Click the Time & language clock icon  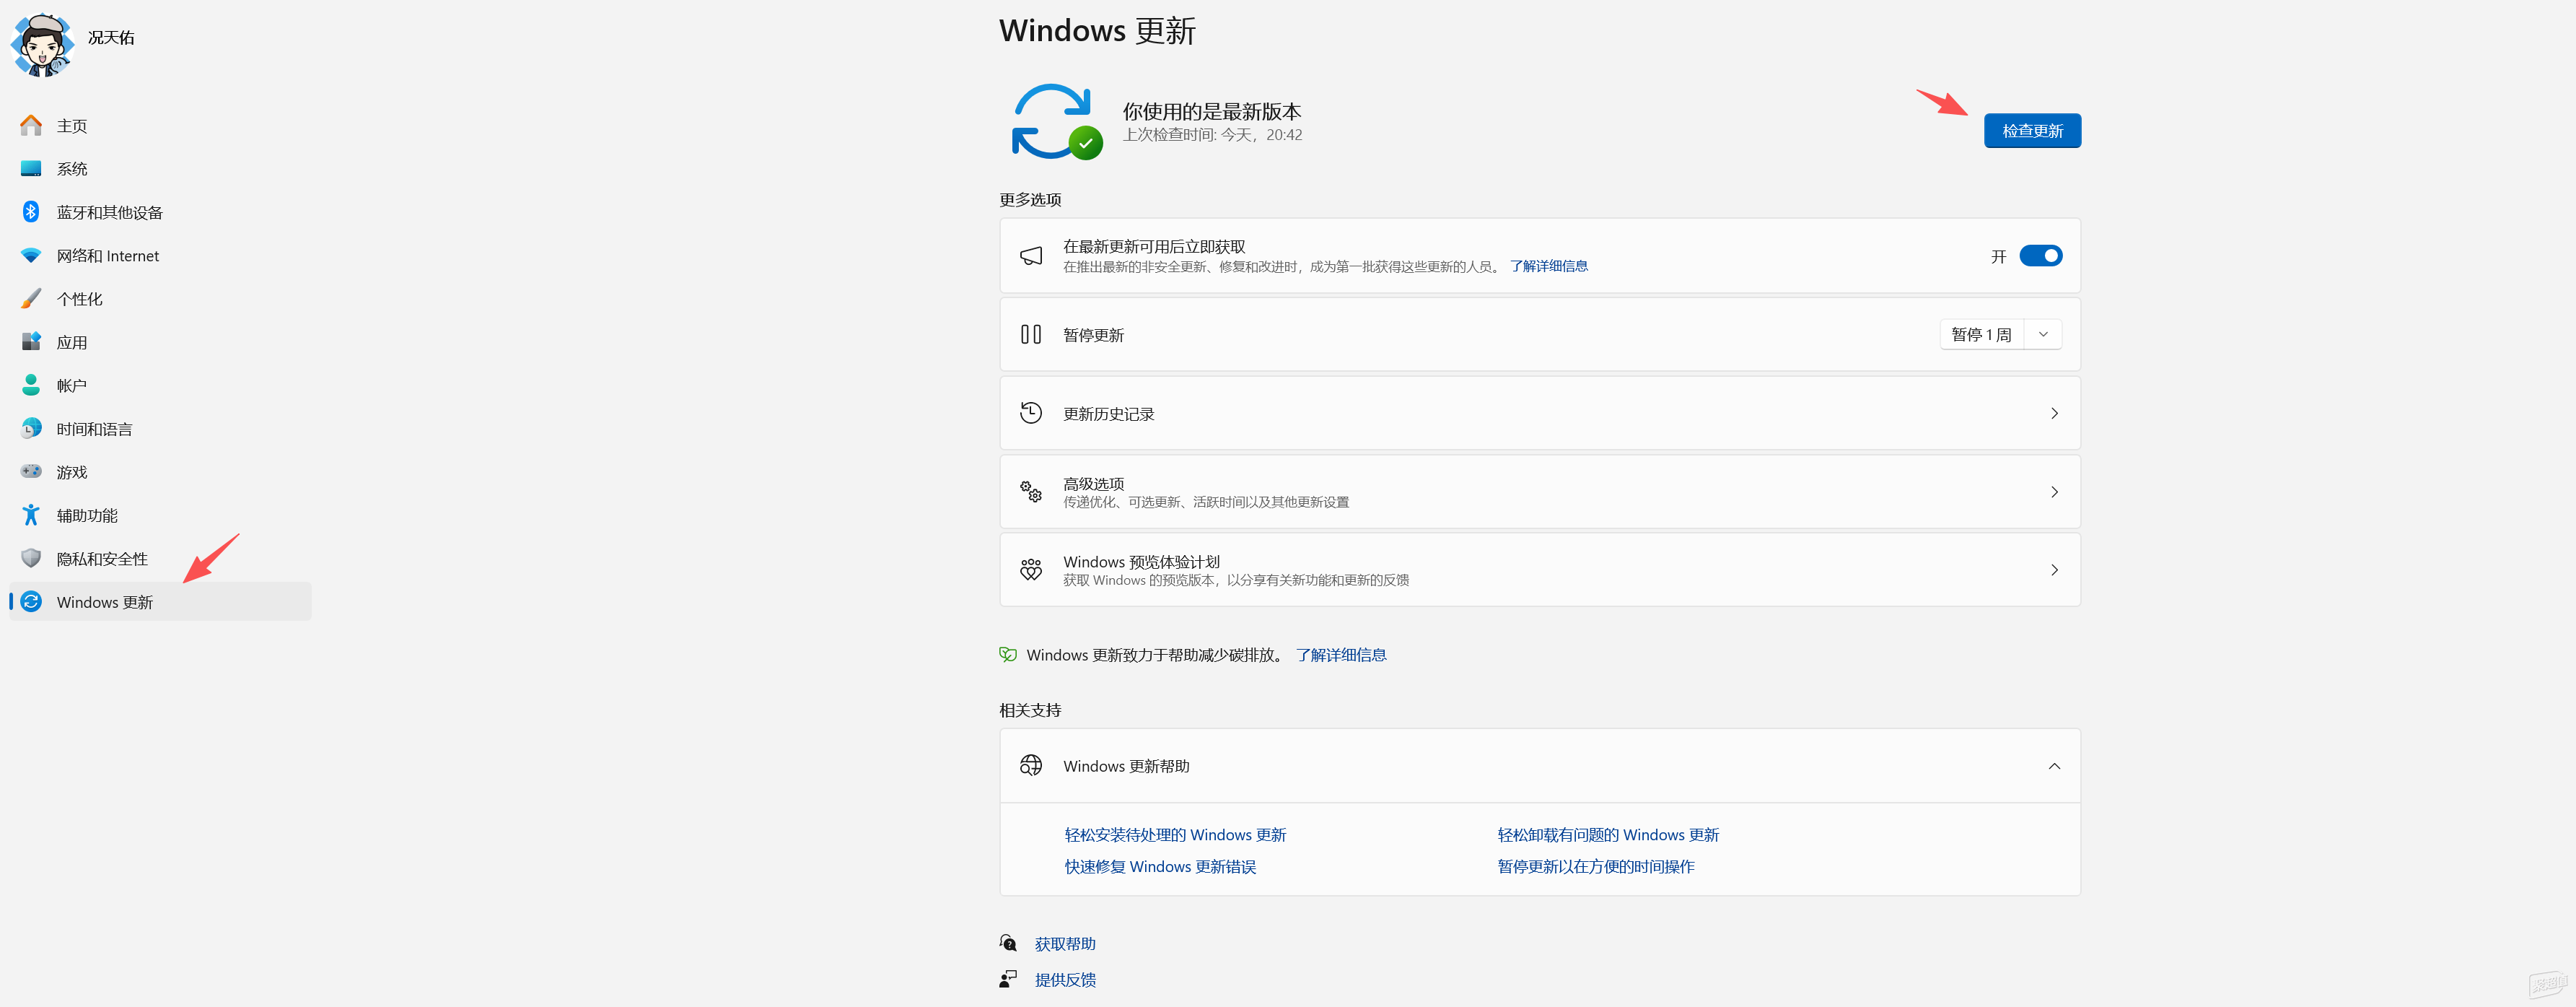pos(31,428)
